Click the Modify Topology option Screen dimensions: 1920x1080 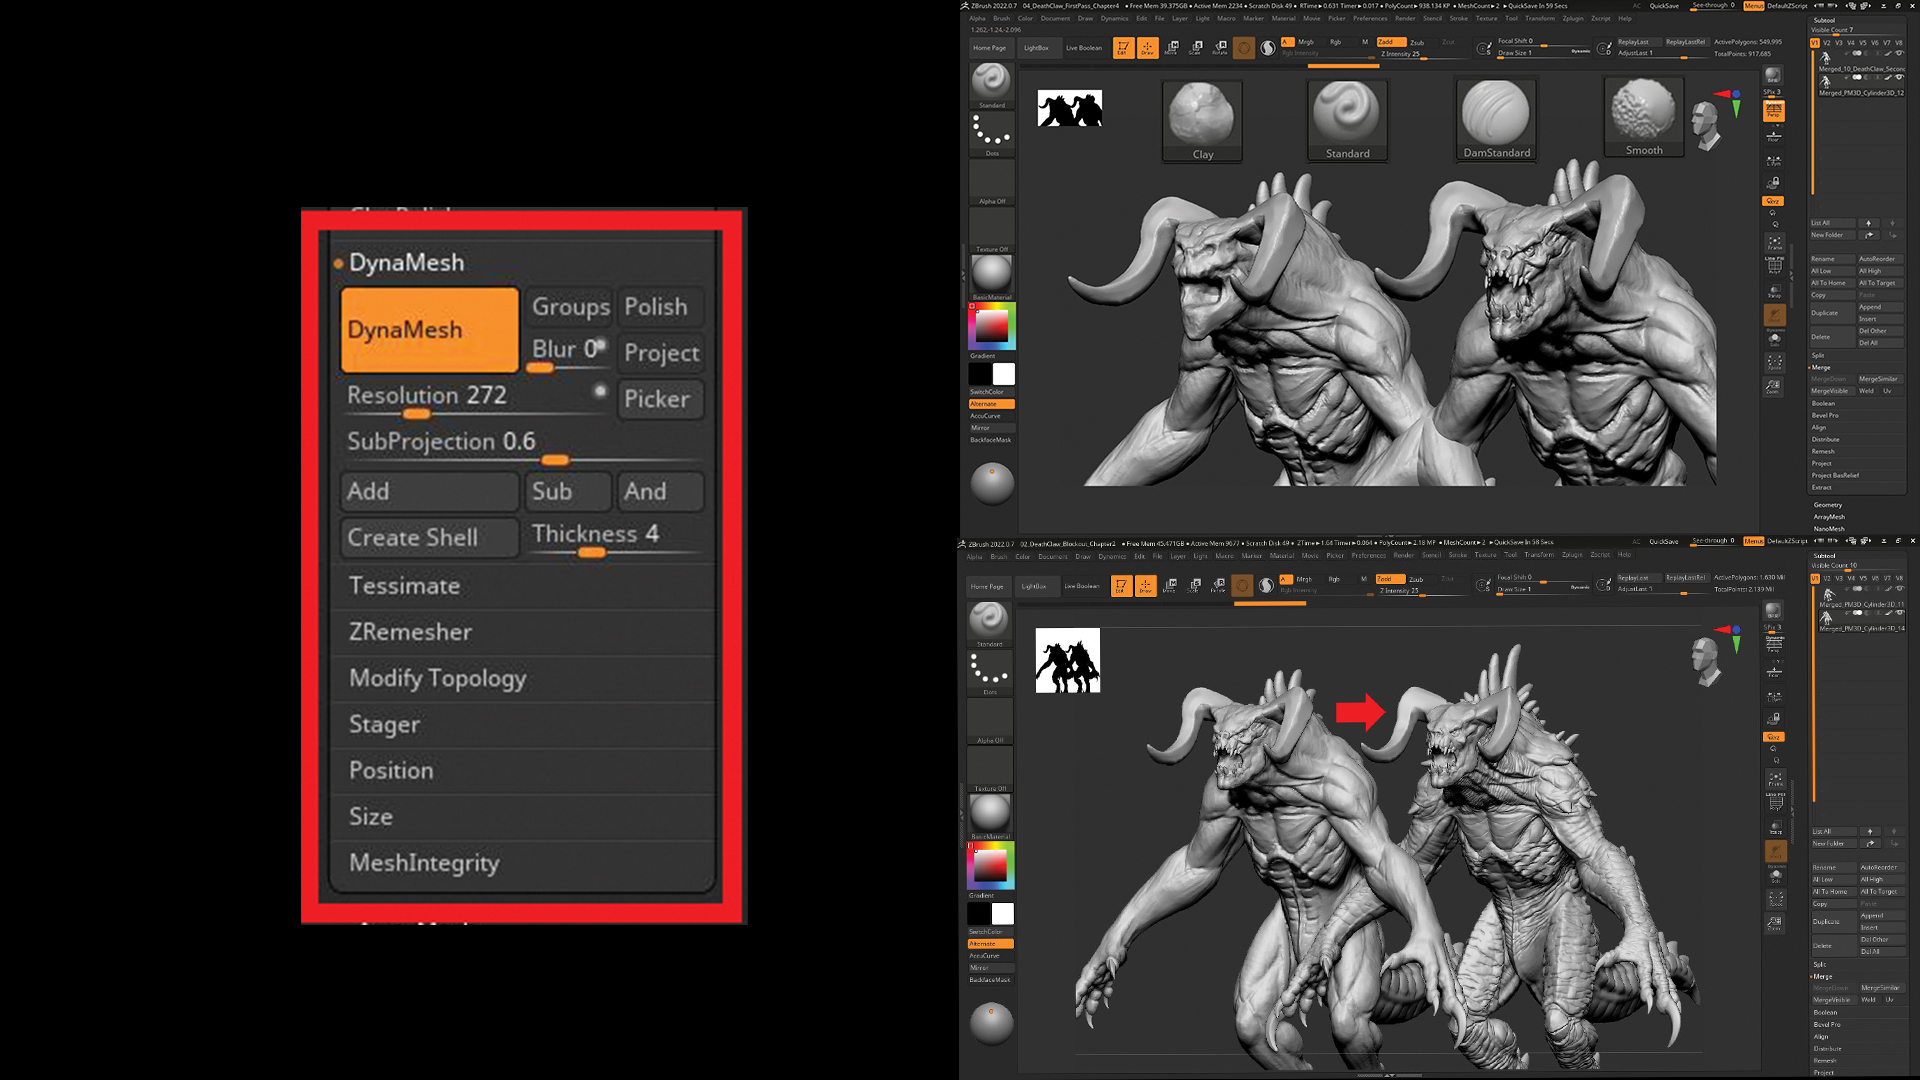tap(436, 678)
